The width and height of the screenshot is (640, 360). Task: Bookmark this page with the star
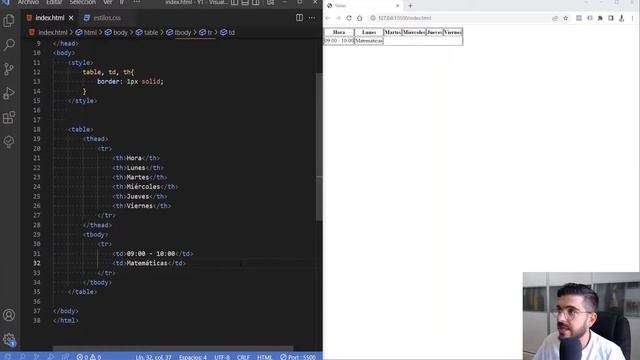click(x=566, y=18)
